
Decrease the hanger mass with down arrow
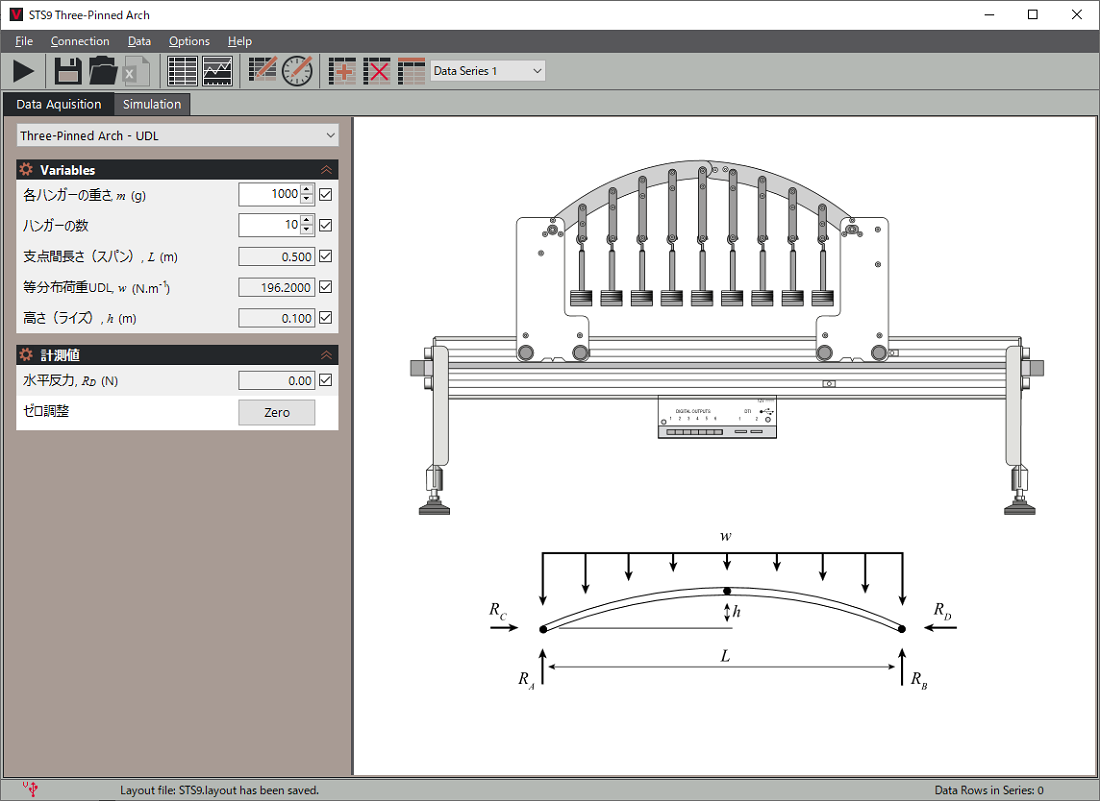[x=307, y=199]
